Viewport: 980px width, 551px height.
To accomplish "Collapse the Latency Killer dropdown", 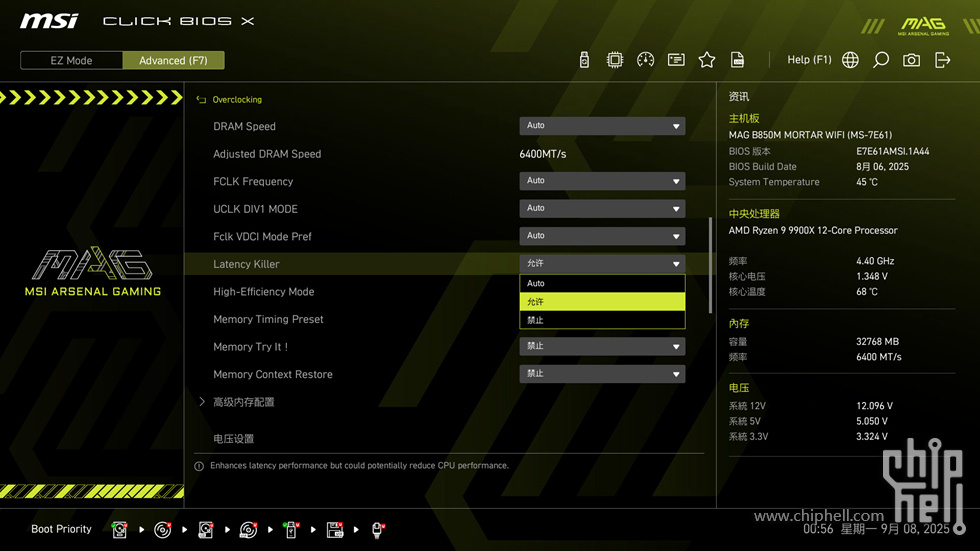I will click(602, 264).
